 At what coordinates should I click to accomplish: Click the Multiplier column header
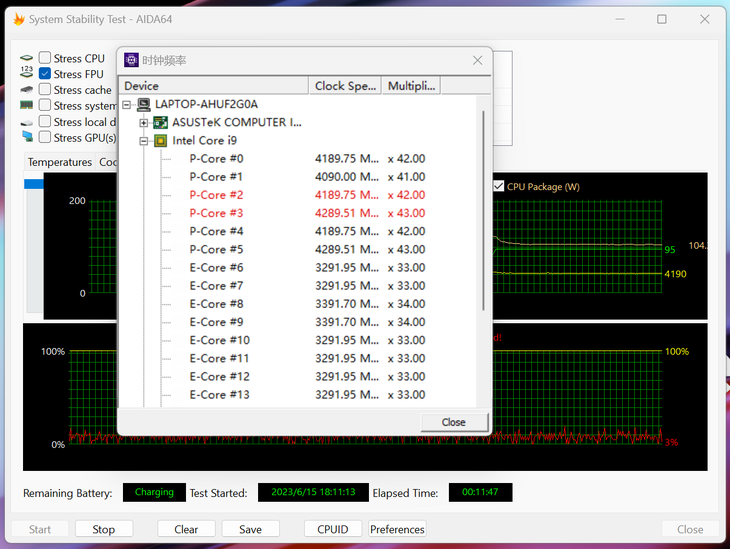click(412, 86)
